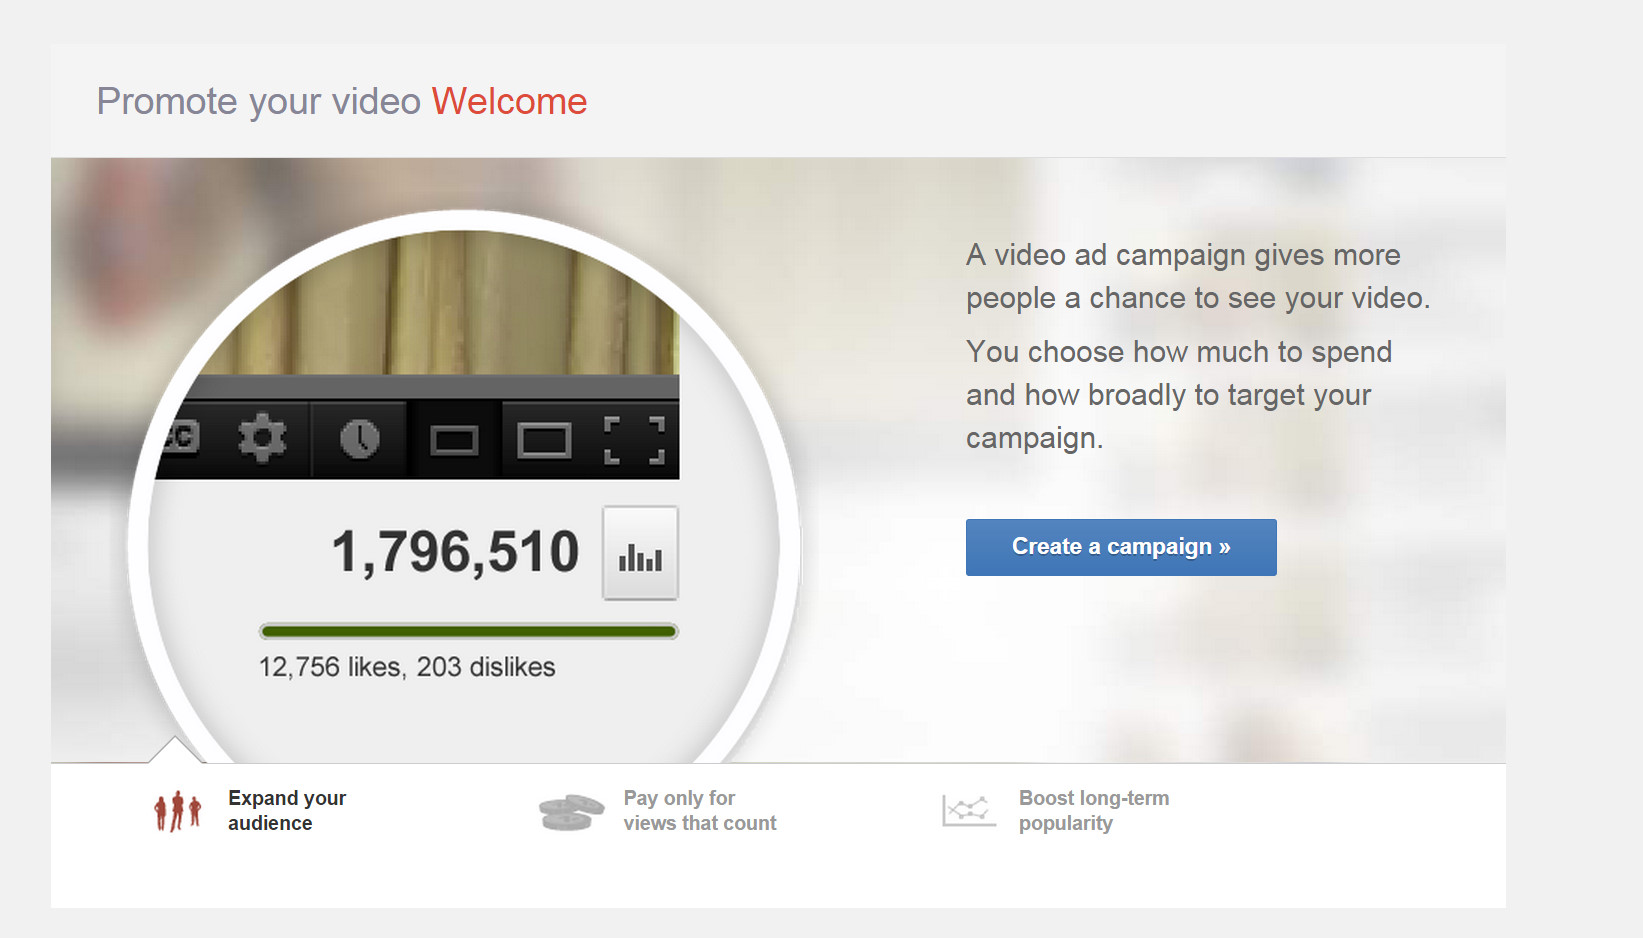
Task: Click the green likes ratio bar
Action: [x=468, y=631]
